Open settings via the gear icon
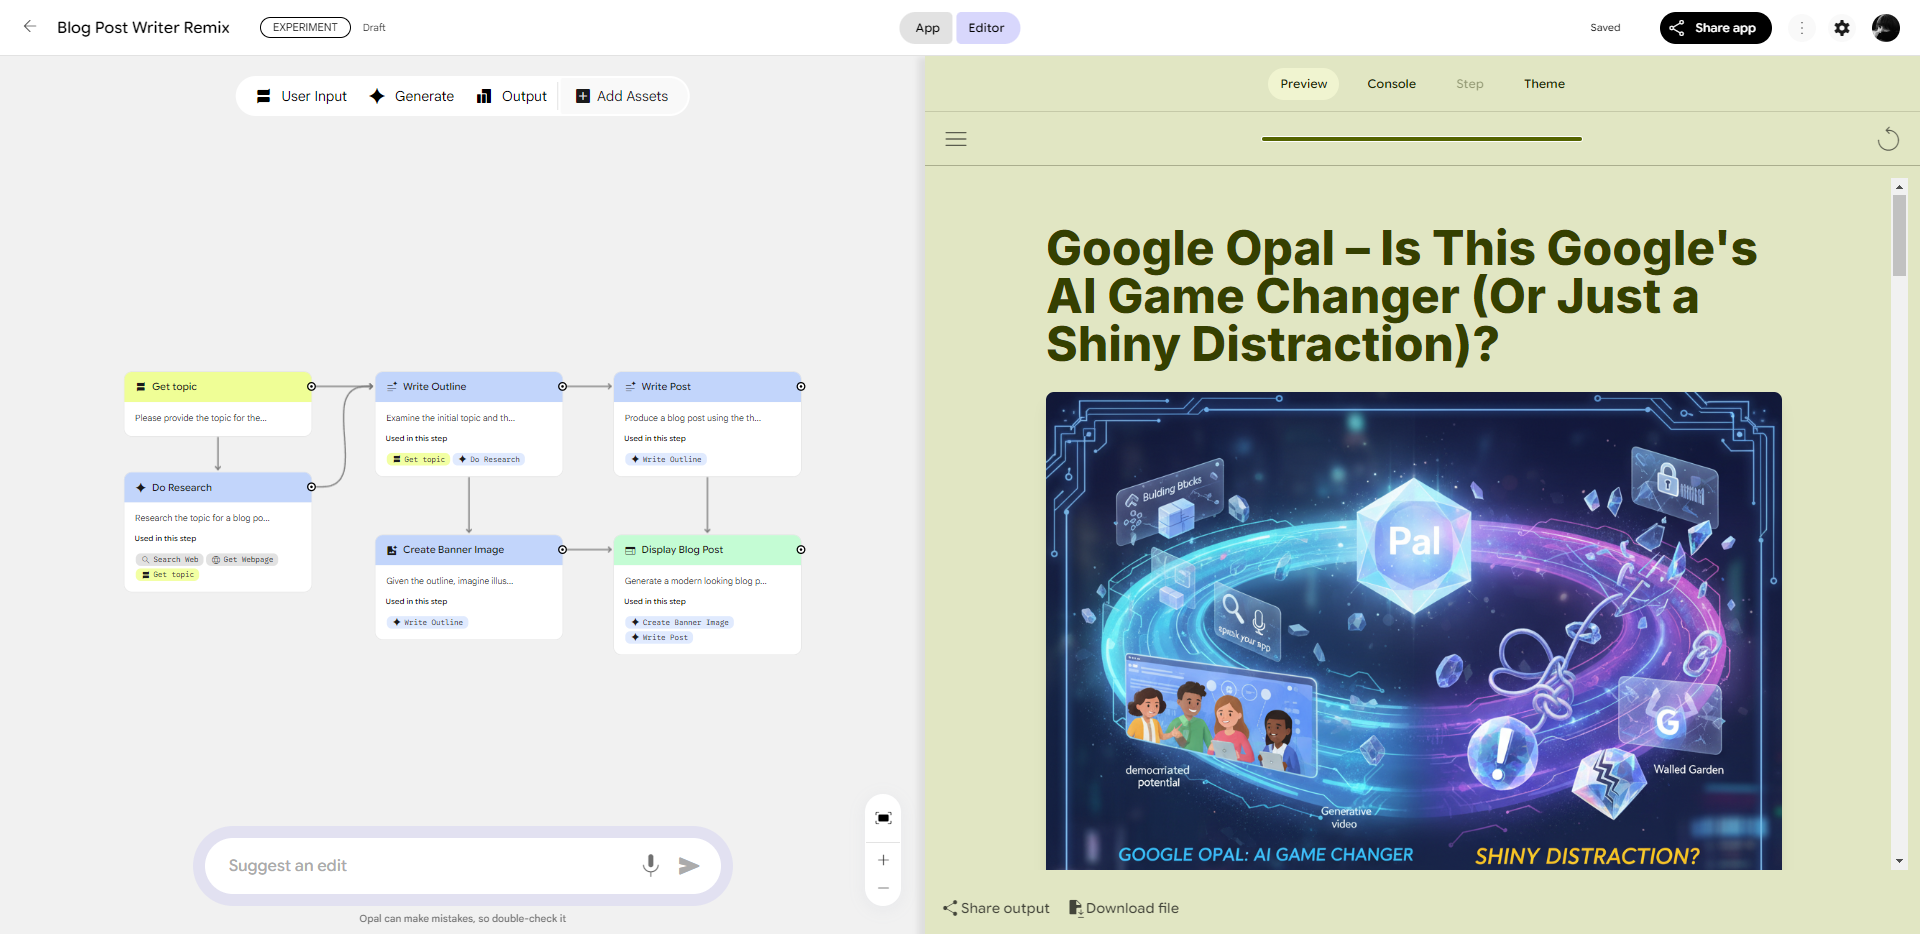The image size is (1920, 934). [x=1842, y=28]
